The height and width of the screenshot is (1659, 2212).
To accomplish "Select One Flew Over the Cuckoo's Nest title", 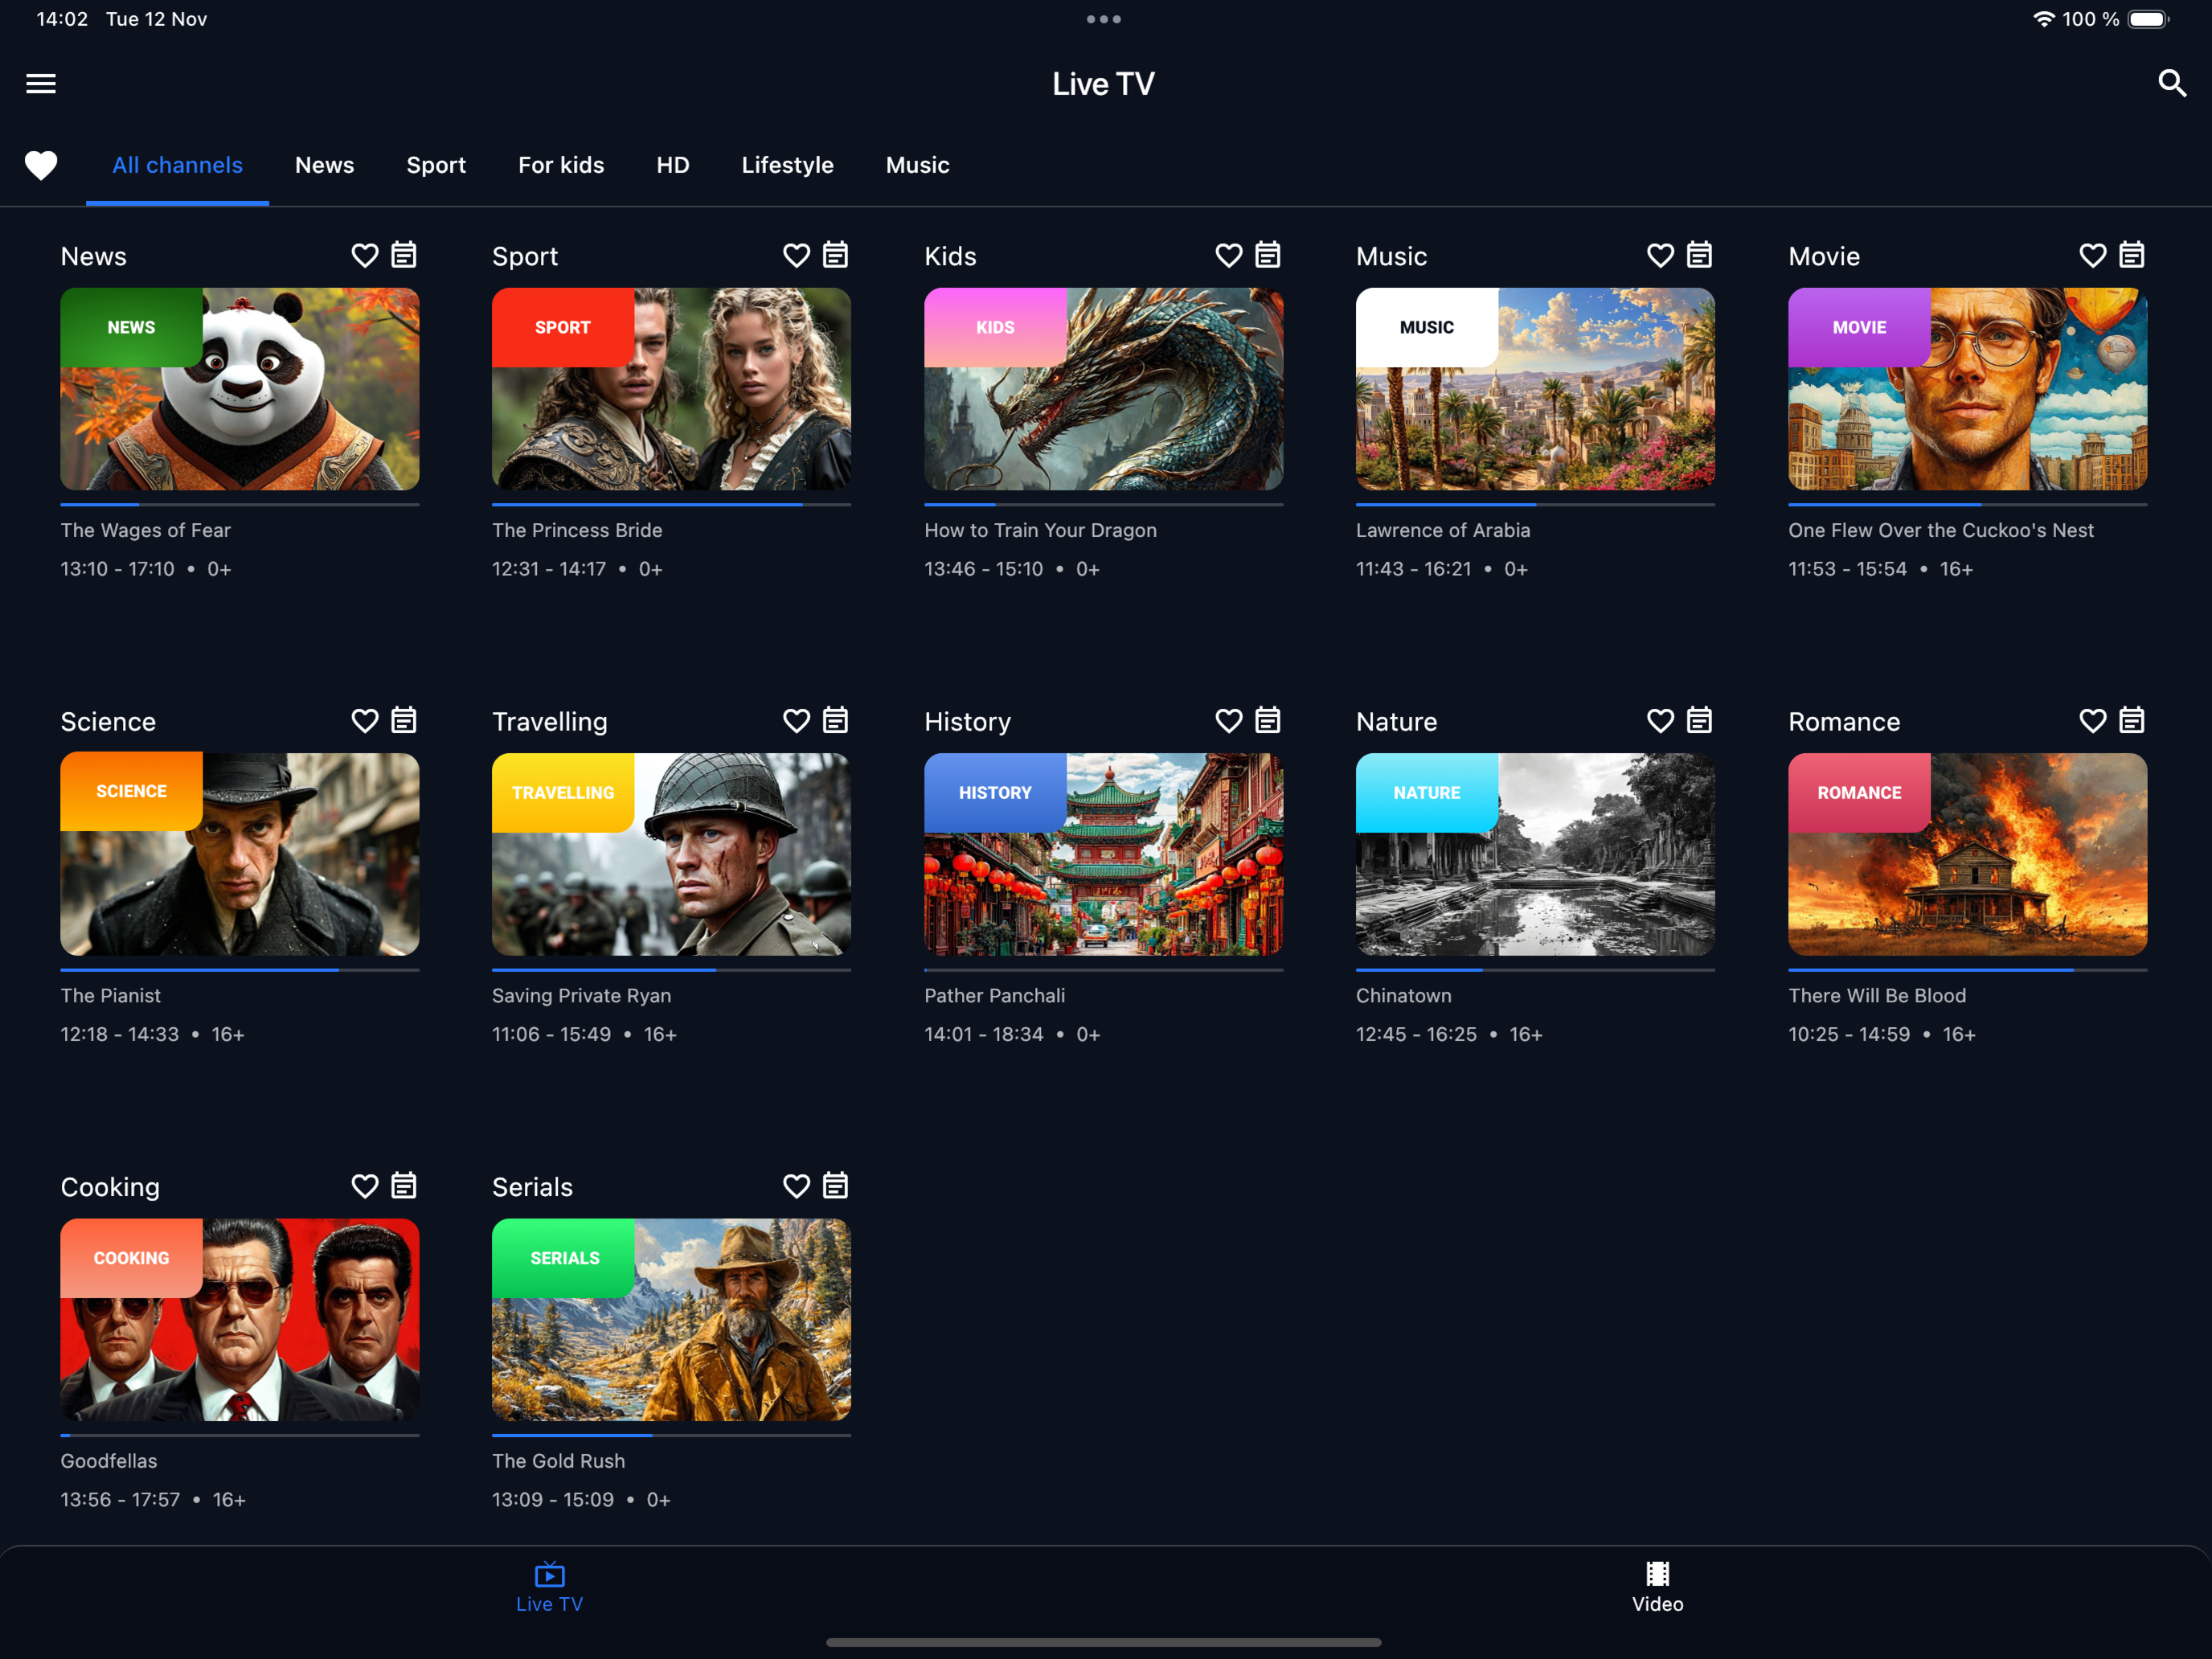I will tap(1940, 530).
